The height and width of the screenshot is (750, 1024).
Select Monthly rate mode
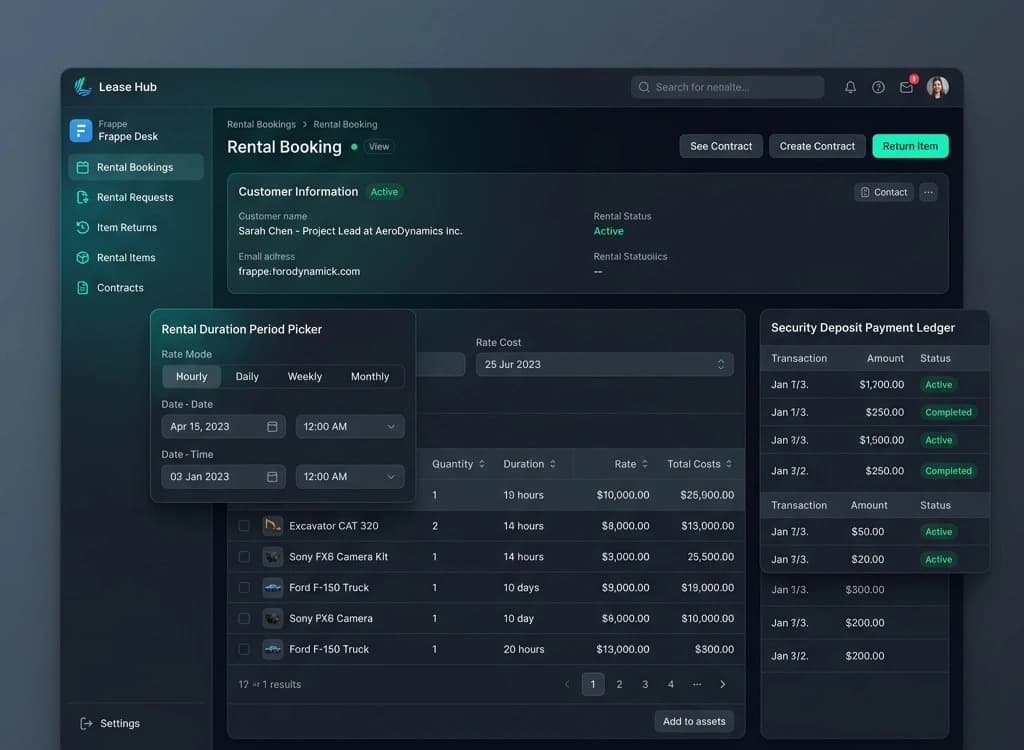[x=370, y=376]
